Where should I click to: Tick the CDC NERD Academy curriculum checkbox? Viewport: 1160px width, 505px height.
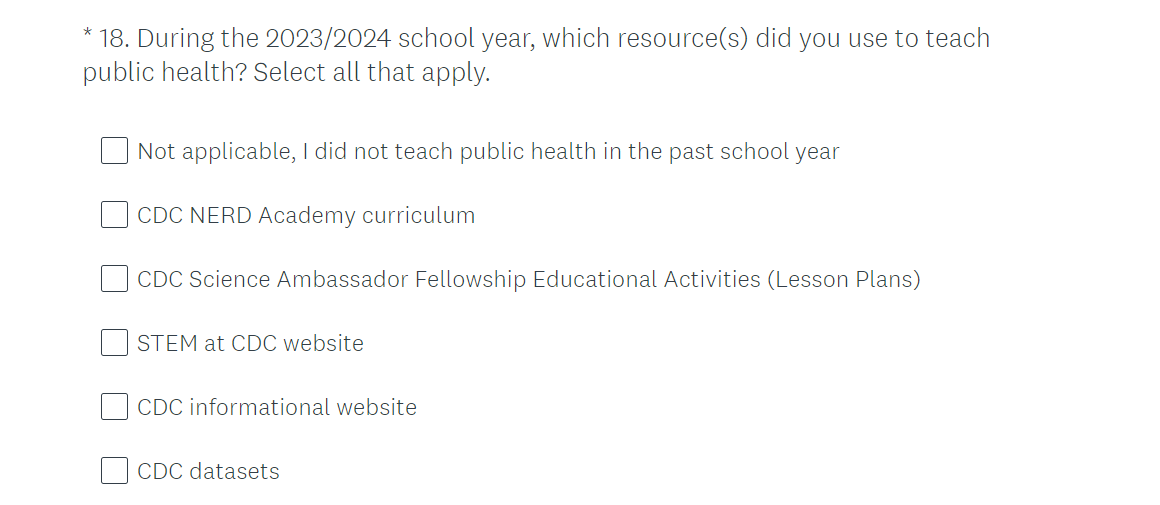click(114, 215)
